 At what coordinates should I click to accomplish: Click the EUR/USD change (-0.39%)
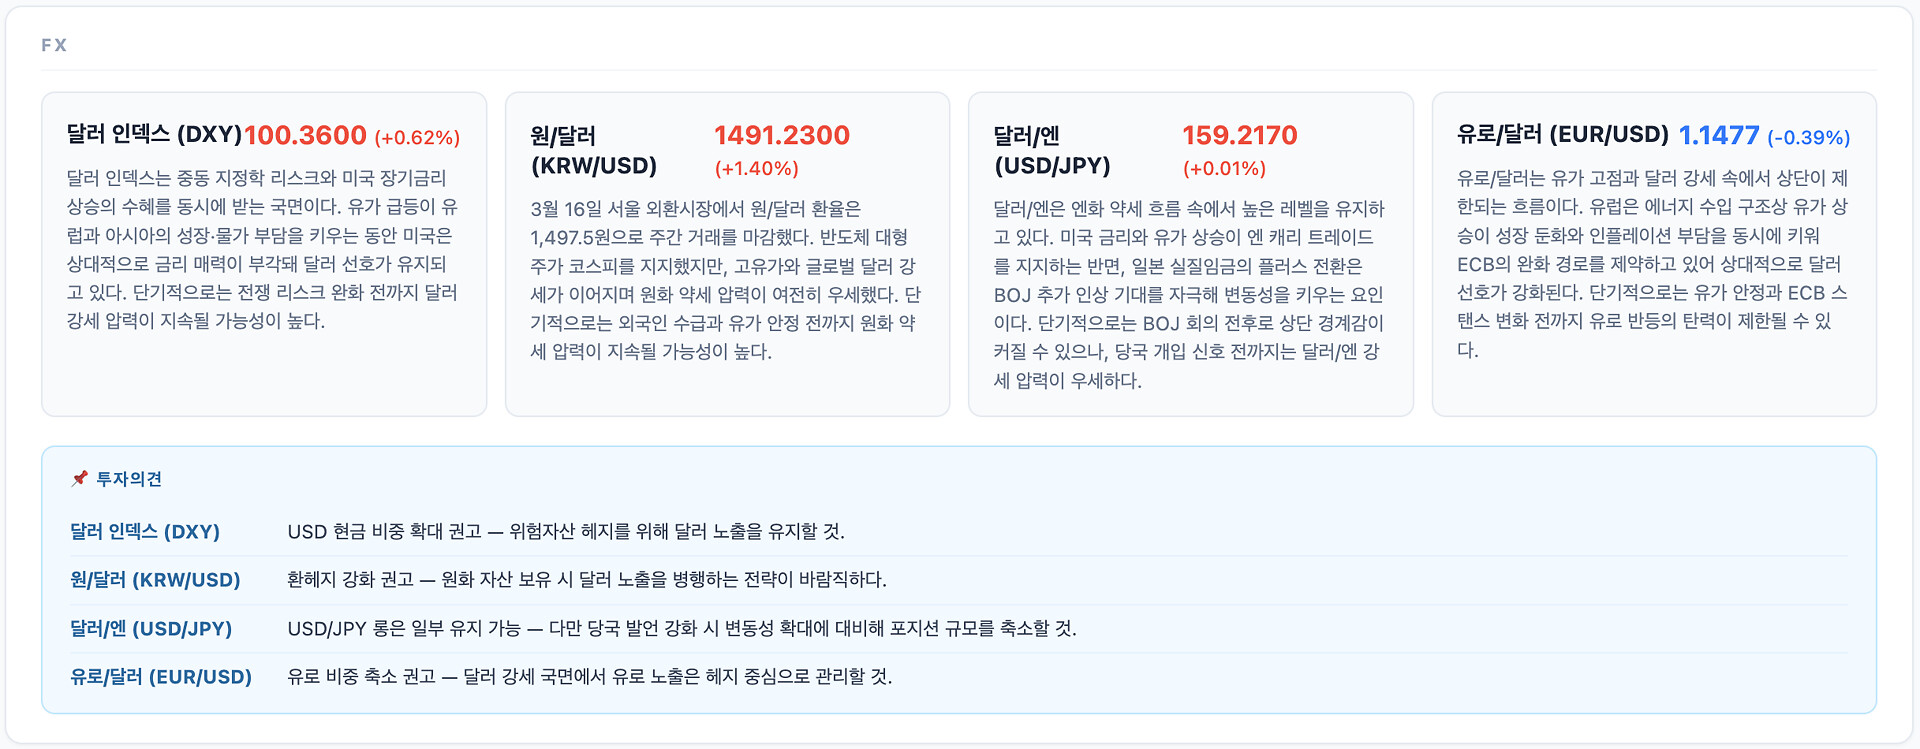(x=1809, y=137)
